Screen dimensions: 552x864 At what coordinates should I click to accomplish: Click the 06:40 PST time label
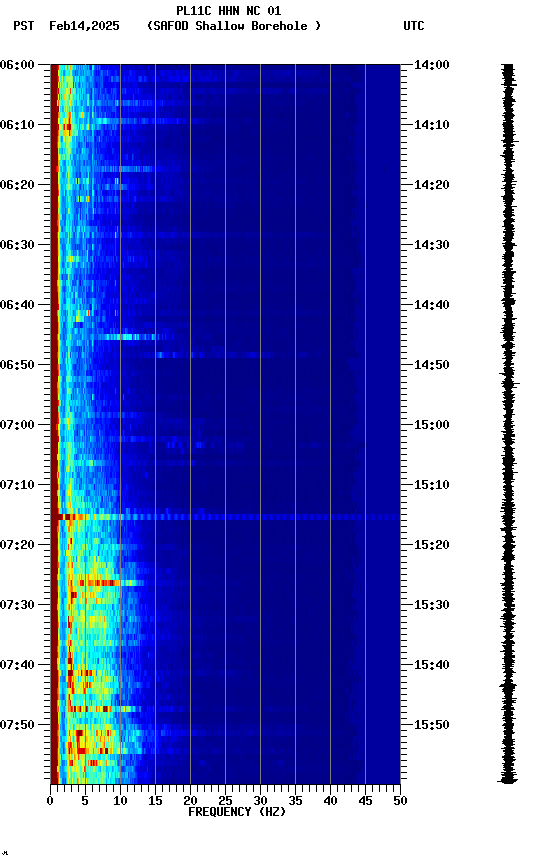17,305
